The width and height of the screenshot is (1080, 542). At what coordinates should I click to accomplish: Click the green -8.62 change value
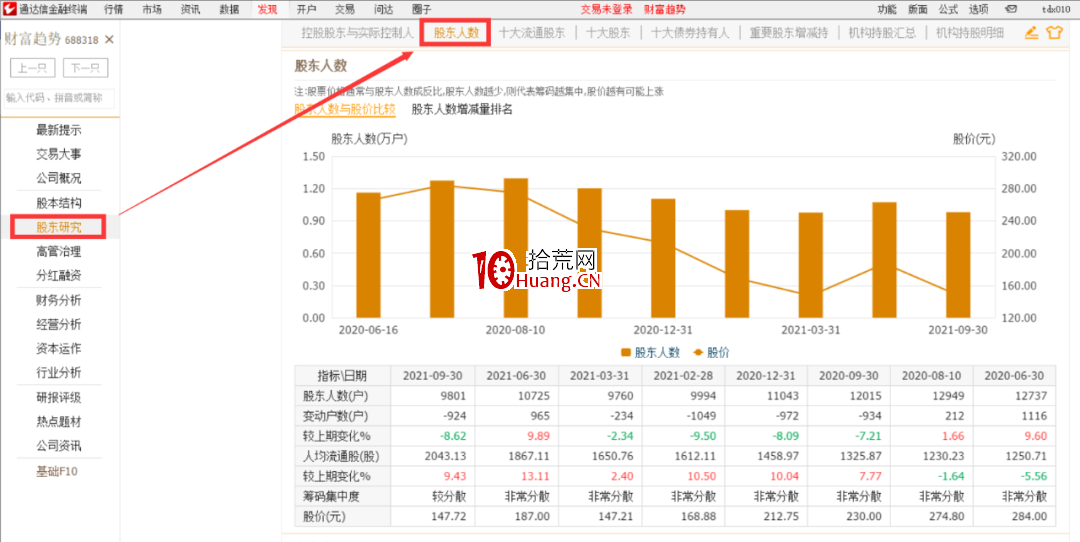click(454, 436)
